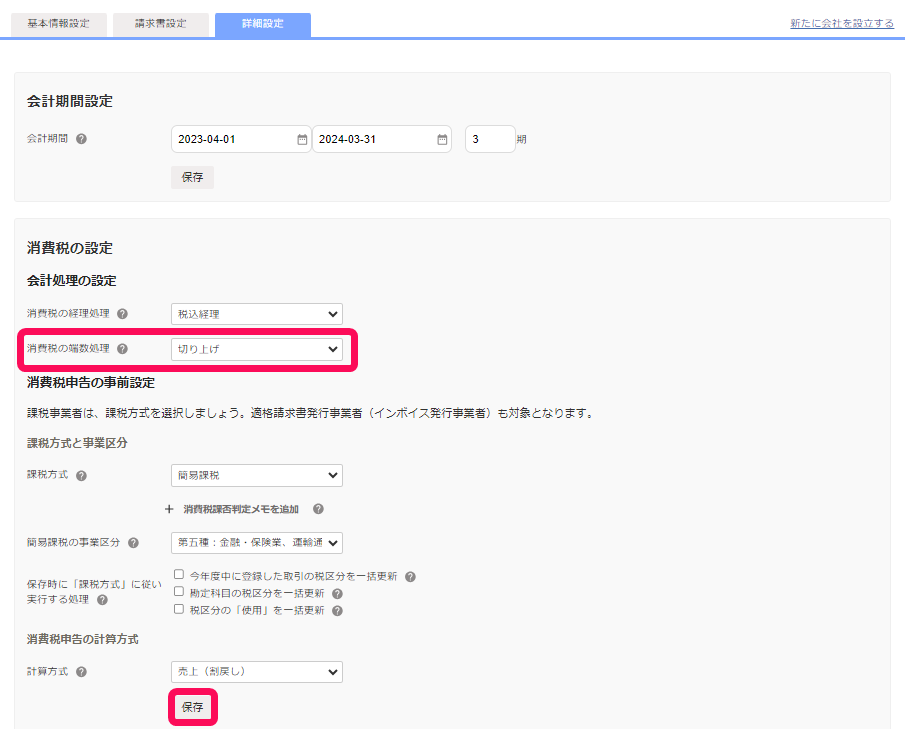The height and width of the screenshot is (729, 905).
Task: Show help for 消費税の経理処理
Action: coord(122,314)
